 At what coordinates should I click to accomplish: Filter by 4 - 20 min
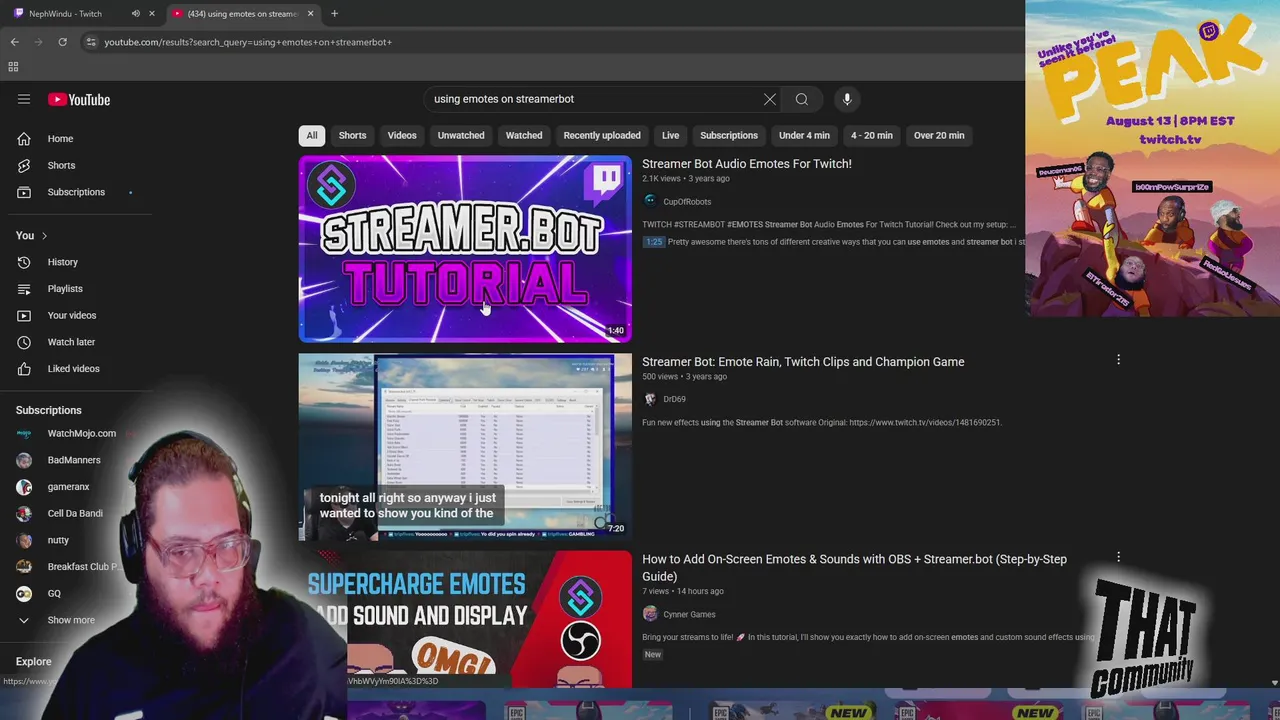point(872,136)
